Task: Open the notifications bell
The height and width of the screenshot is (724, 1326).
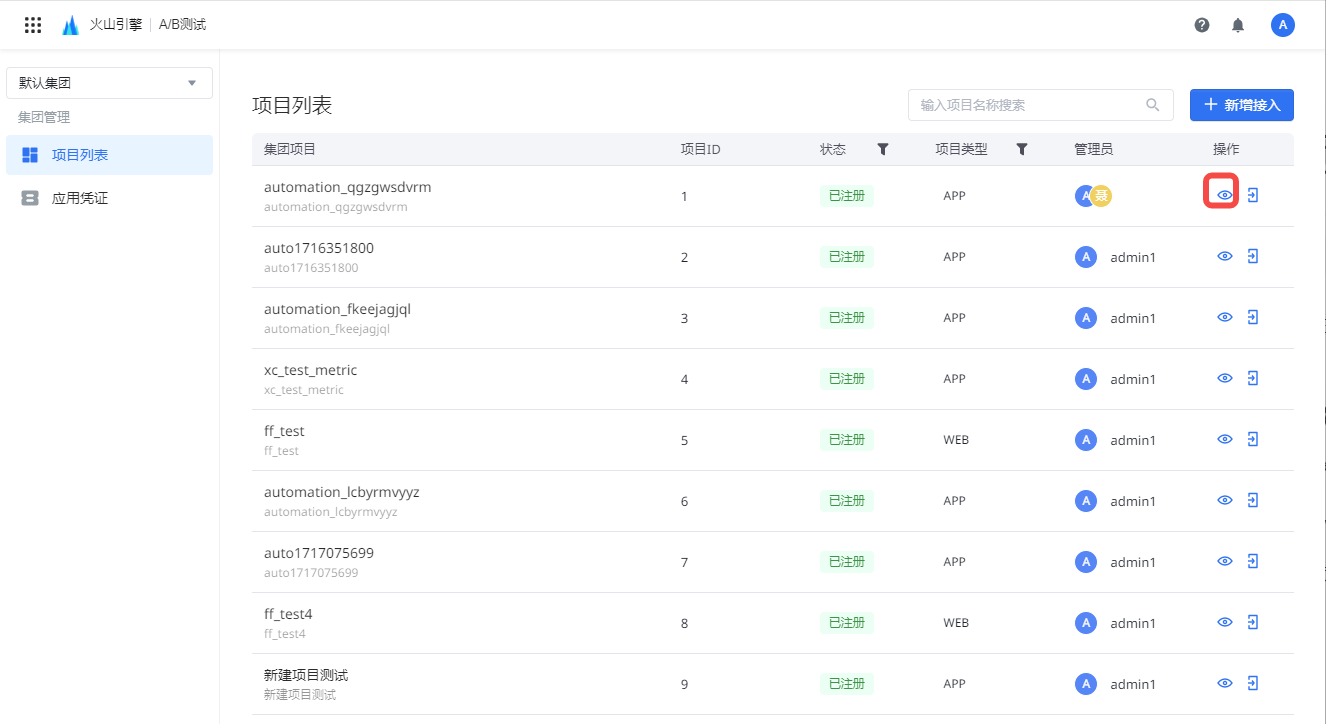Action: [x=1238, y=25]
